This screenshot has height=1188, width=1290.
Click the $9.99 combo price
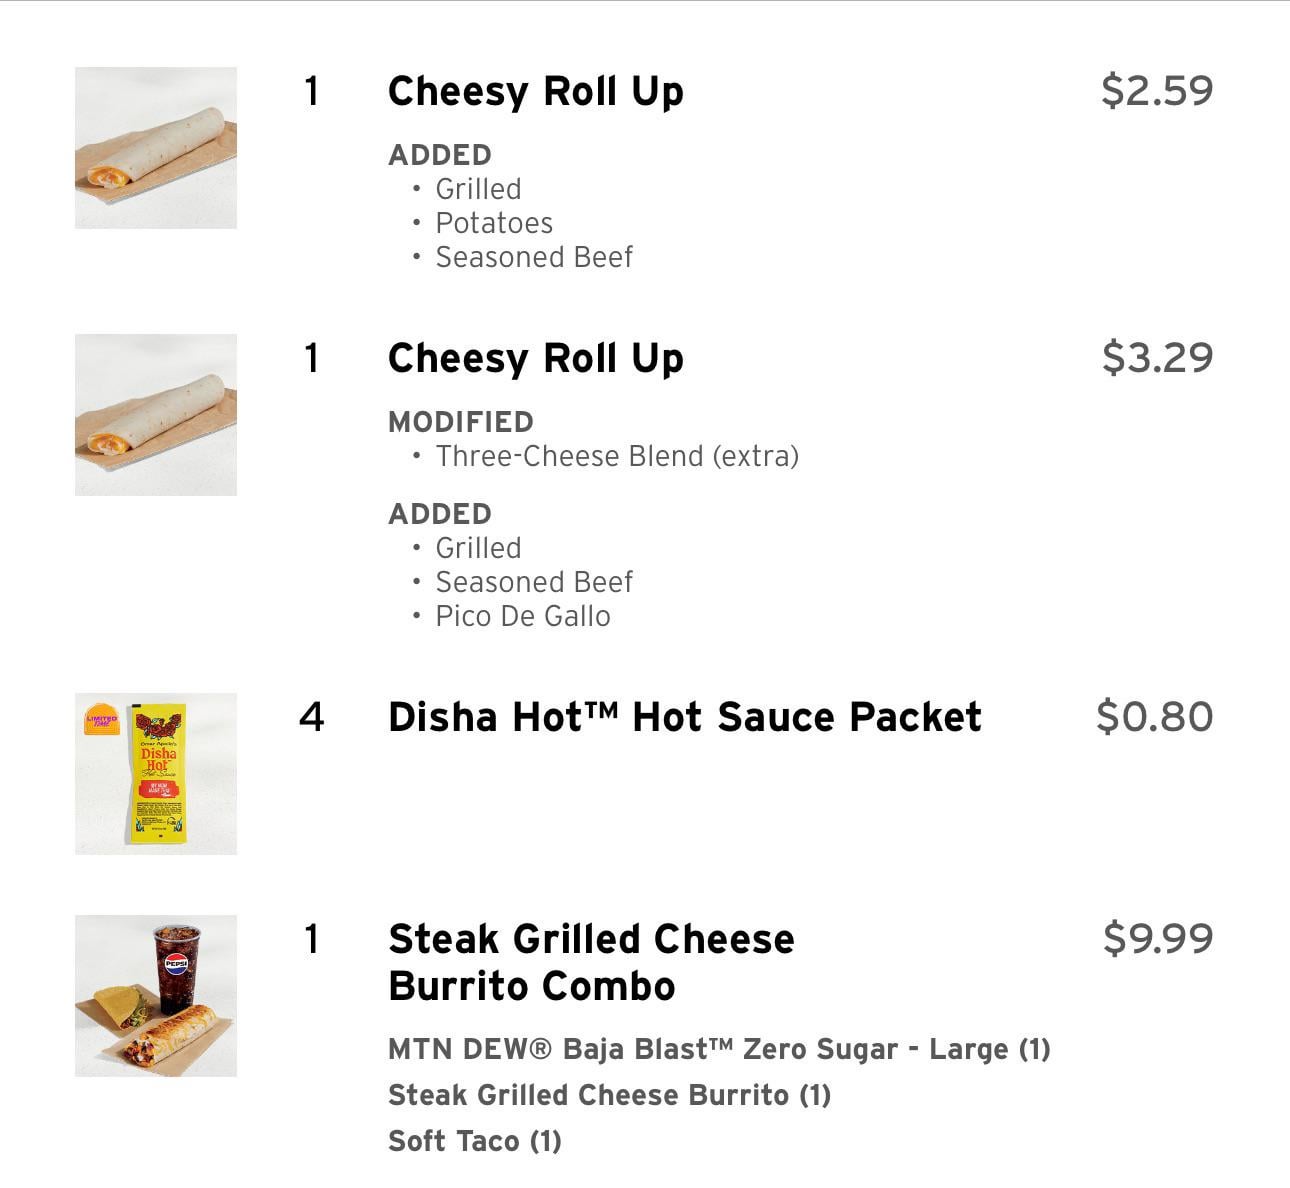point(1157,938)
